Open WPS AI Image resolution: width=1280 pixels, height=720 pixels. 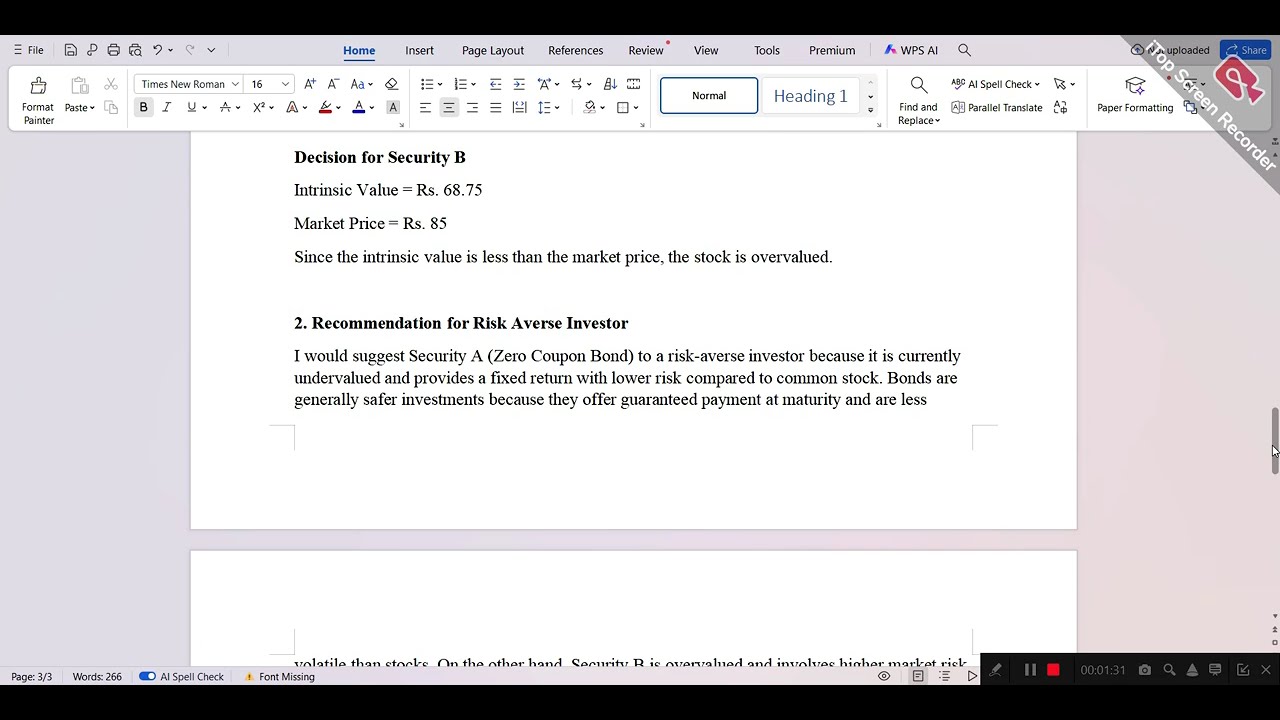coord(911,50)
